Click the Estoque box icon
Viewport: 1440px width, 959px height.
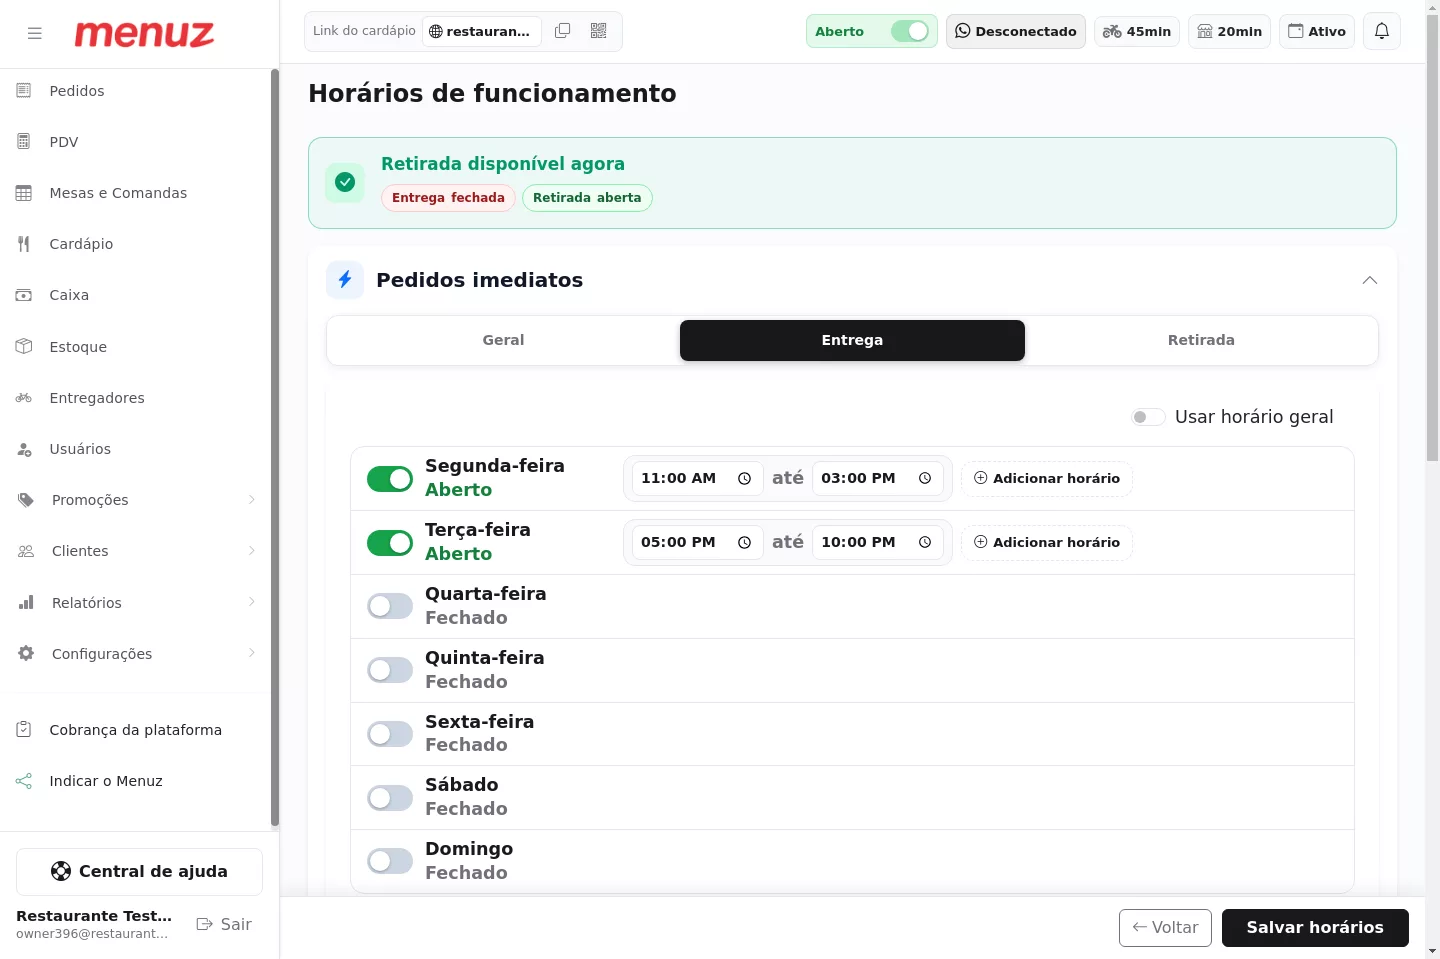click(24, 347)
